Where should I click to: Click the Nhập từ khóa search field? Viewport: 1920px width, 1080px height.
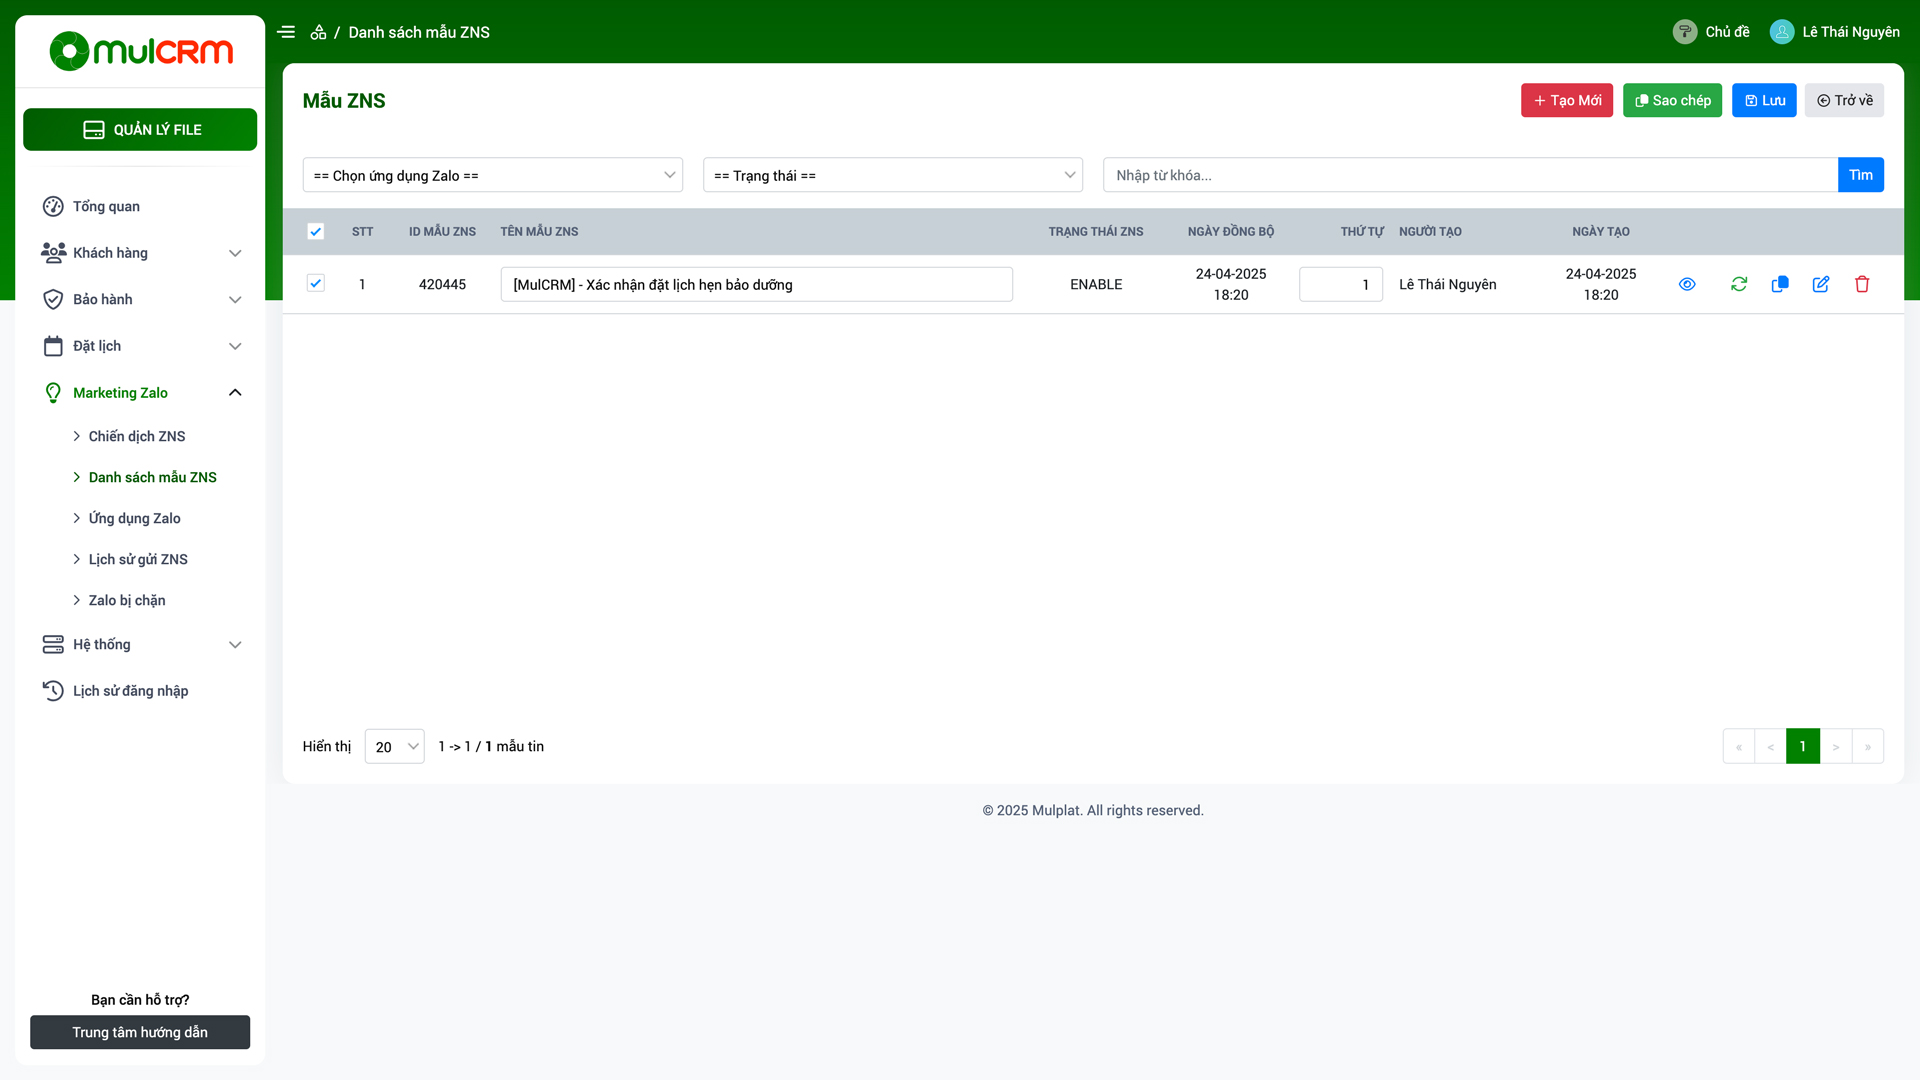[x=1470, y=175]
